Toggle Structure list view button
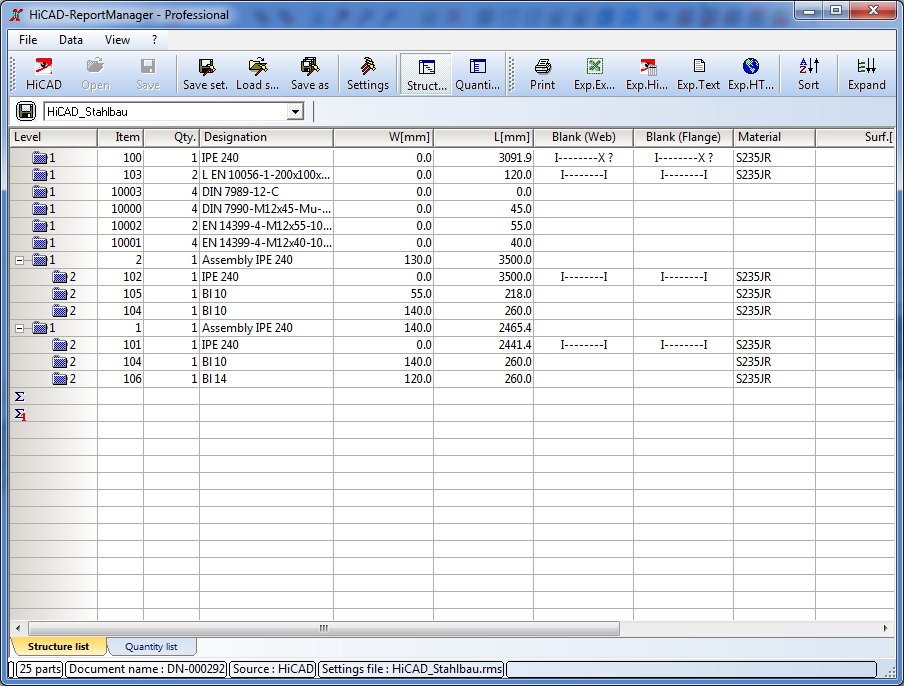Viewport: 904px width, 686px height. point(426,74)
